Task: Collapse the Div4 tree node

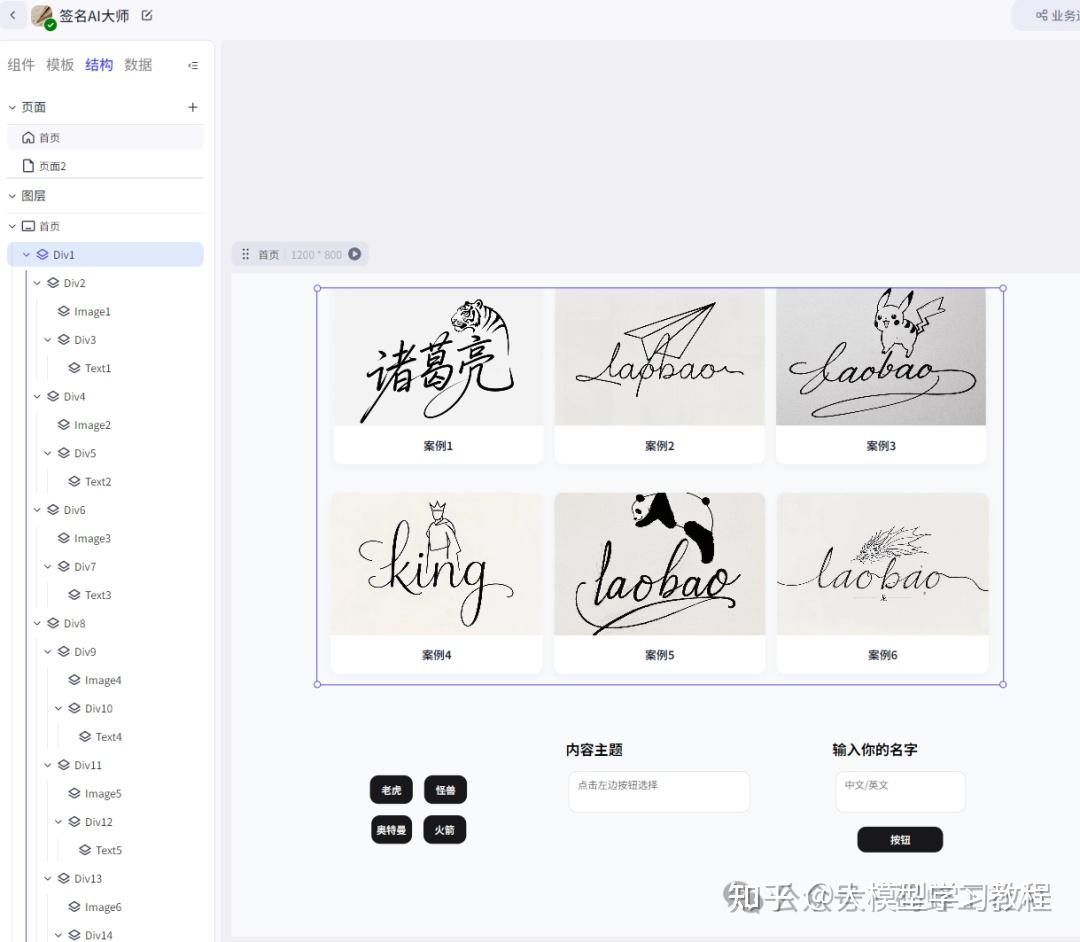Action: 37,396
